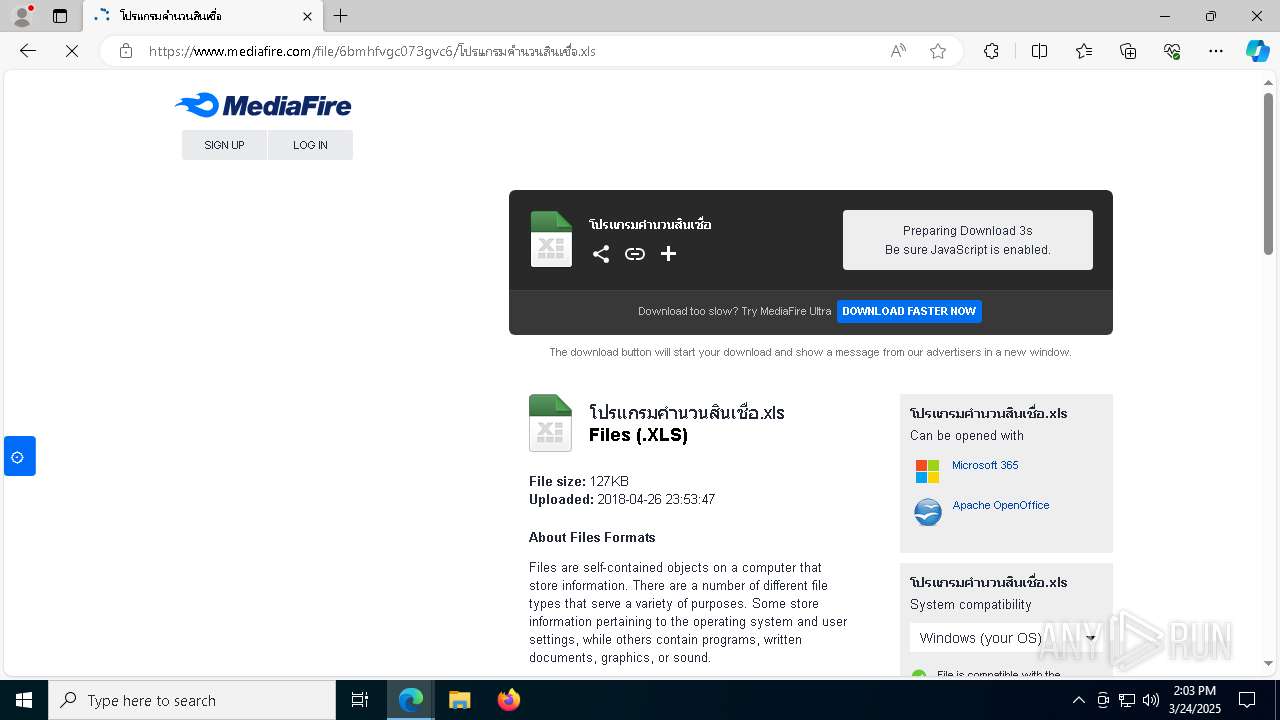This screenshot has height=720, width=1280.
Task: Click DOWNLOAD FASTER NOW button
Action: click(909, 311)
